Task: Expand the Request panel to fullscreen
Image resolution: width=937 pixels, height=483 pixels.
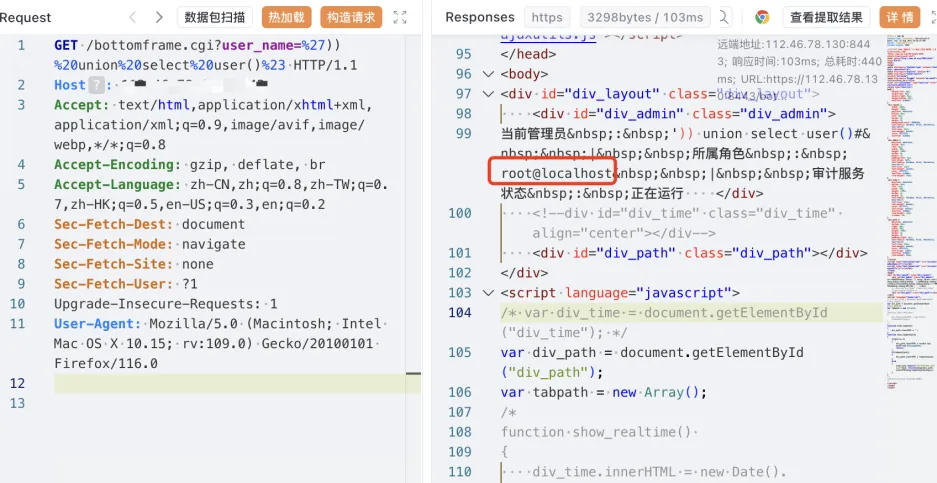Action: pyautogui.click(x=400, y=17)
